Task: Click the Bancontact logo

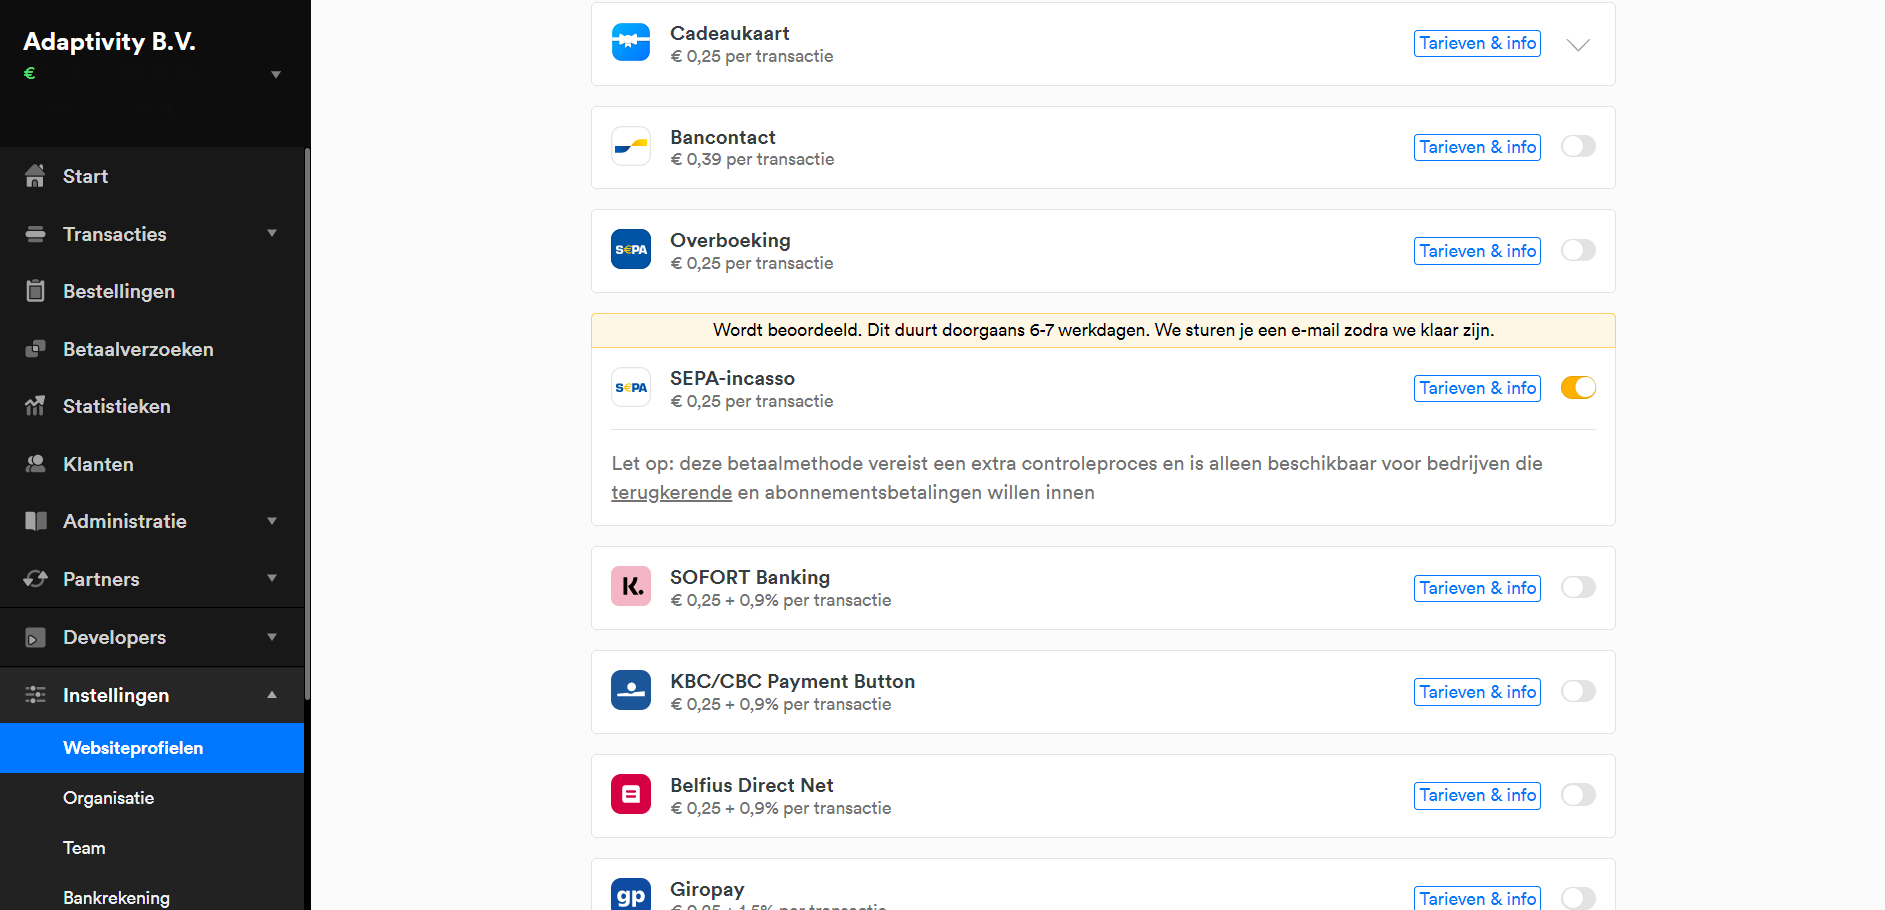Action: [631, 146]
